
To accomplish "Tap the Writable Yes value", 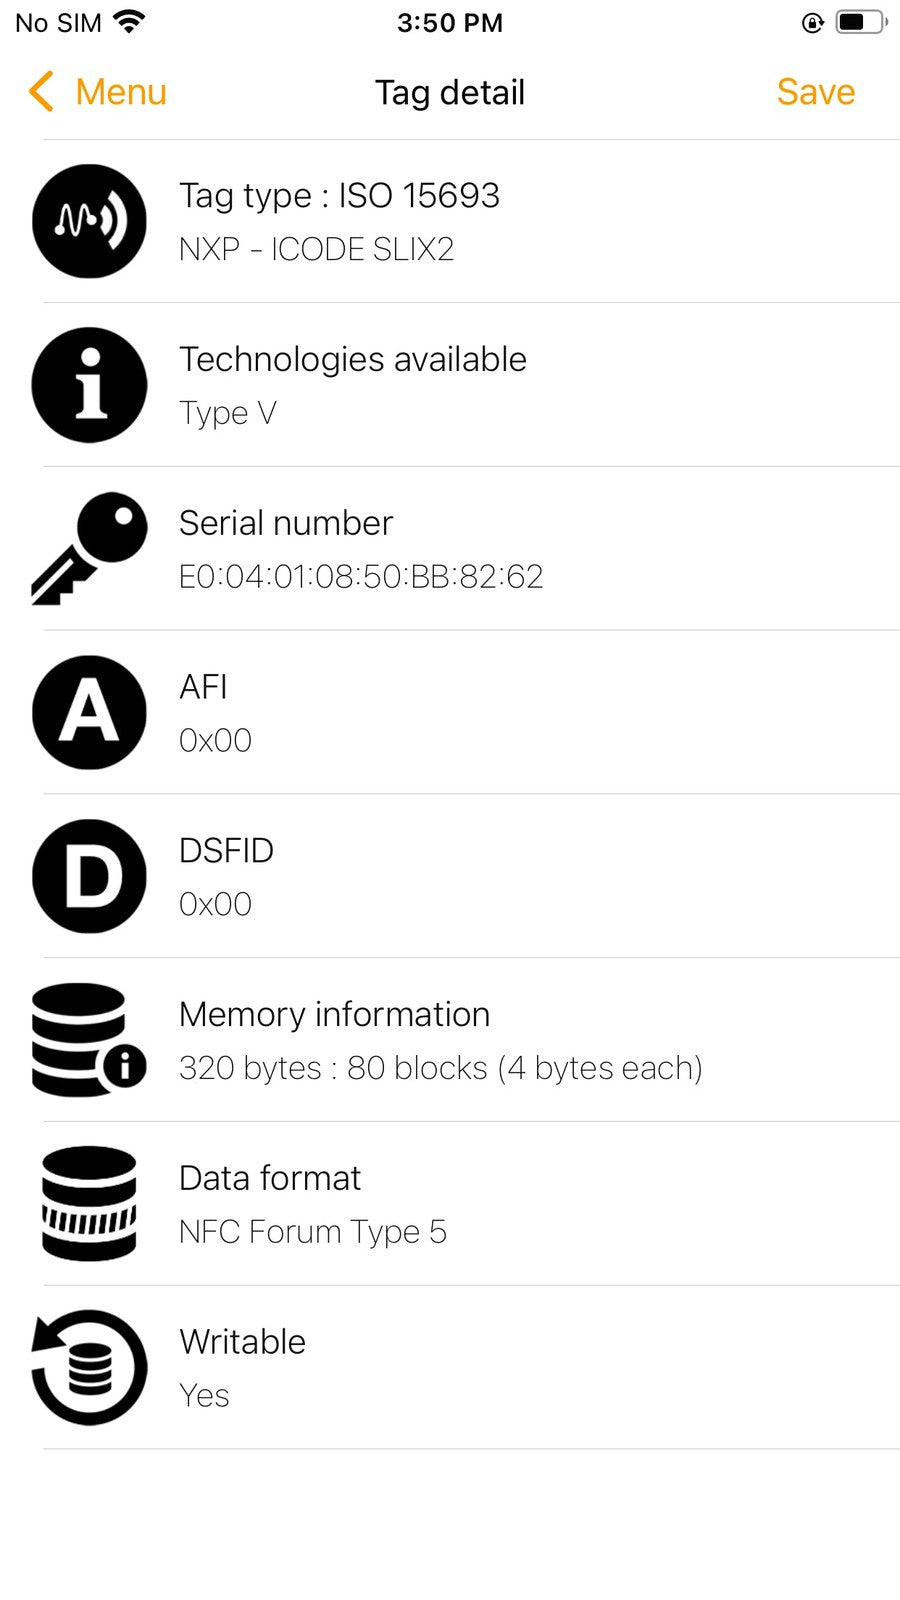I will 204,1396.
